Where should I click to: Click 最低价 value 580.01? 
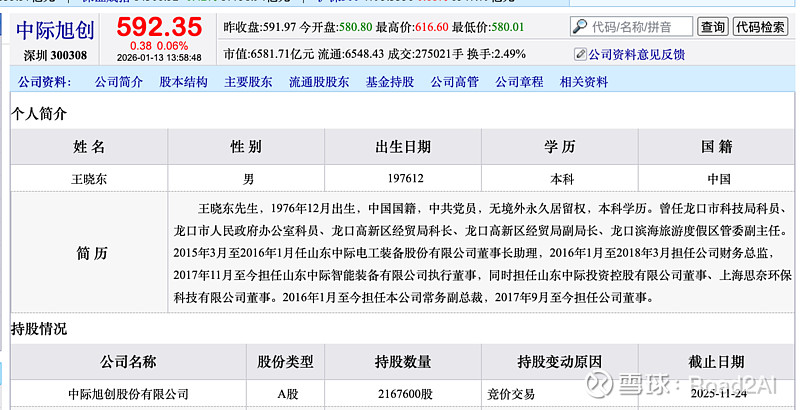(x=507, y=27)
